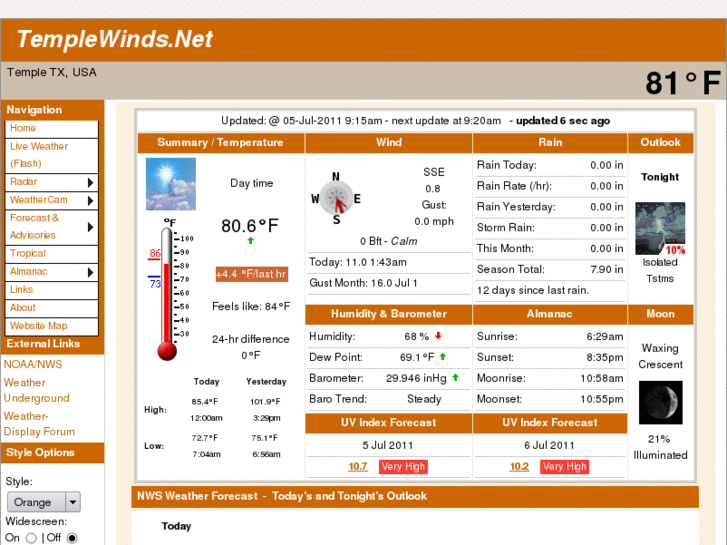Click the Gust Month: 16.0 Jul 1 text
This screenshot has width=727, height=545.
coord(363,283)
